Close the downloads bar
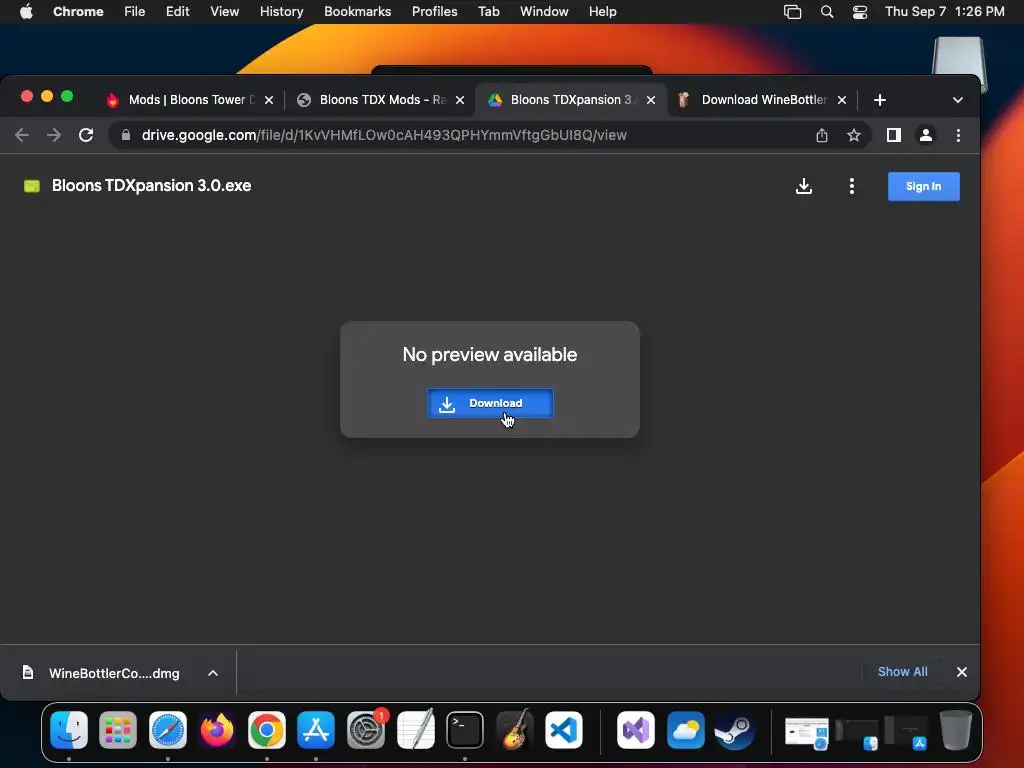 point(961,672)
